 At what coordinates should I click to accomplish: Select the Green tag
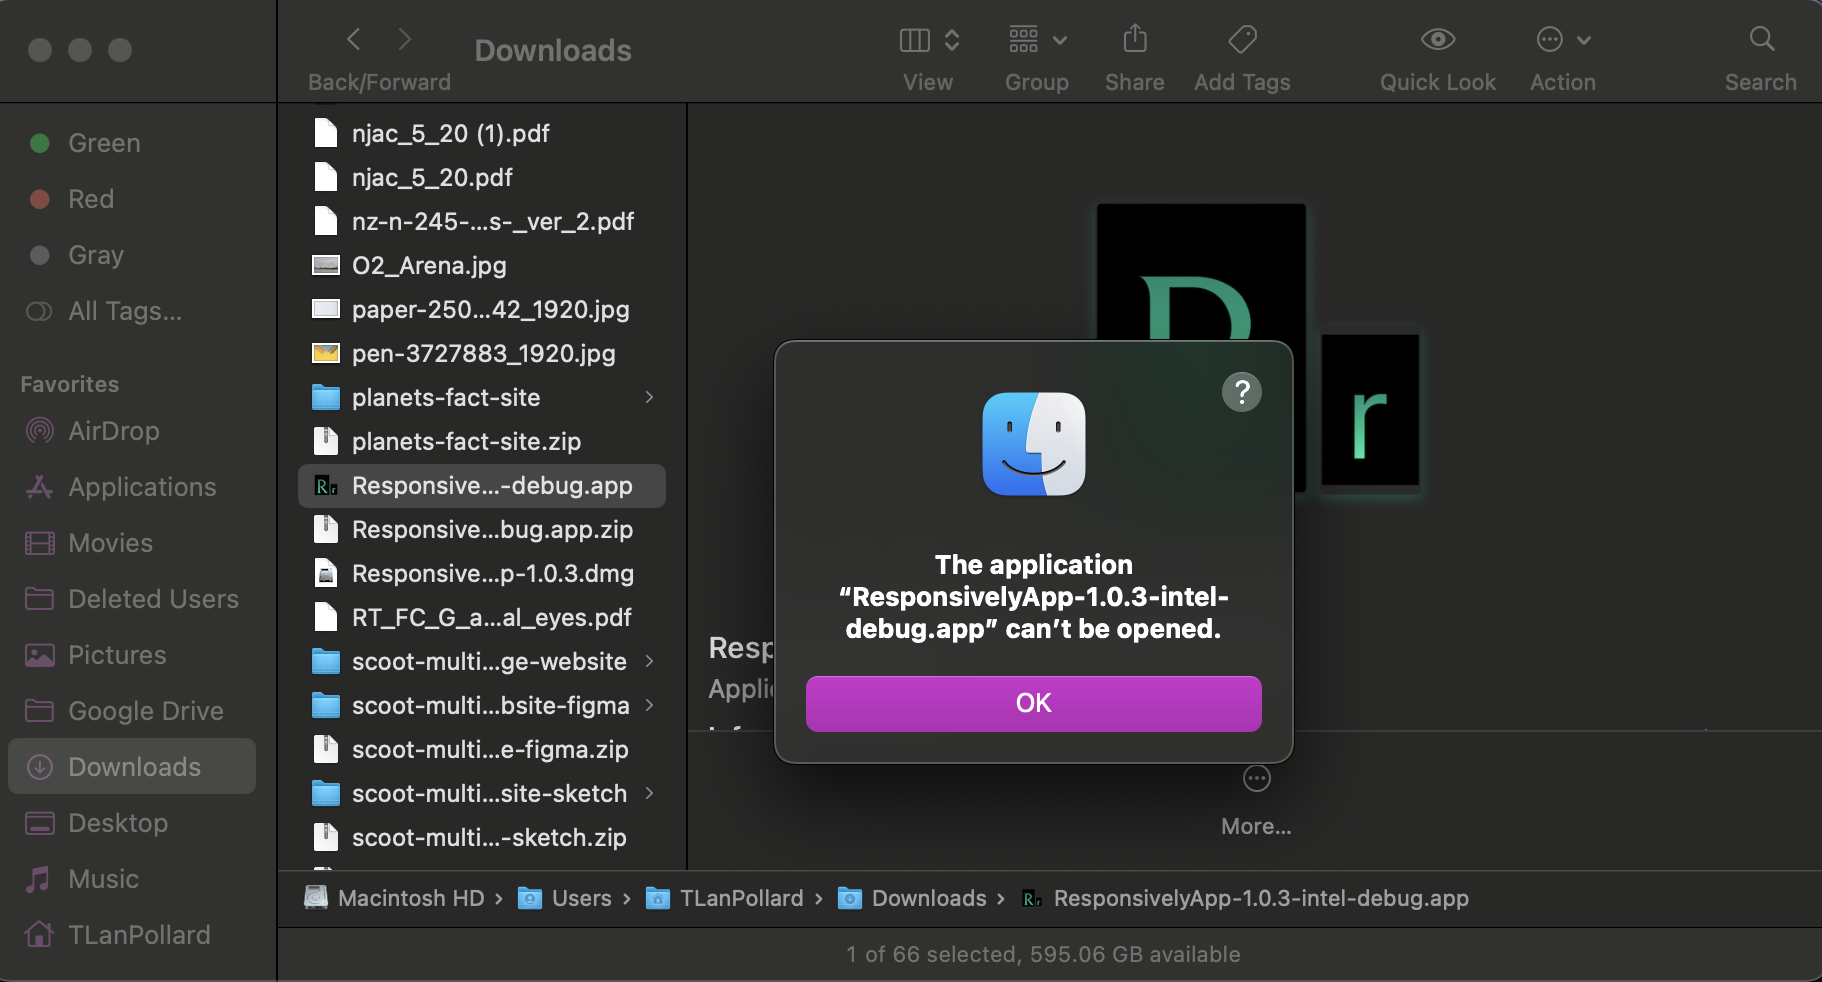(x=103, y=143)
